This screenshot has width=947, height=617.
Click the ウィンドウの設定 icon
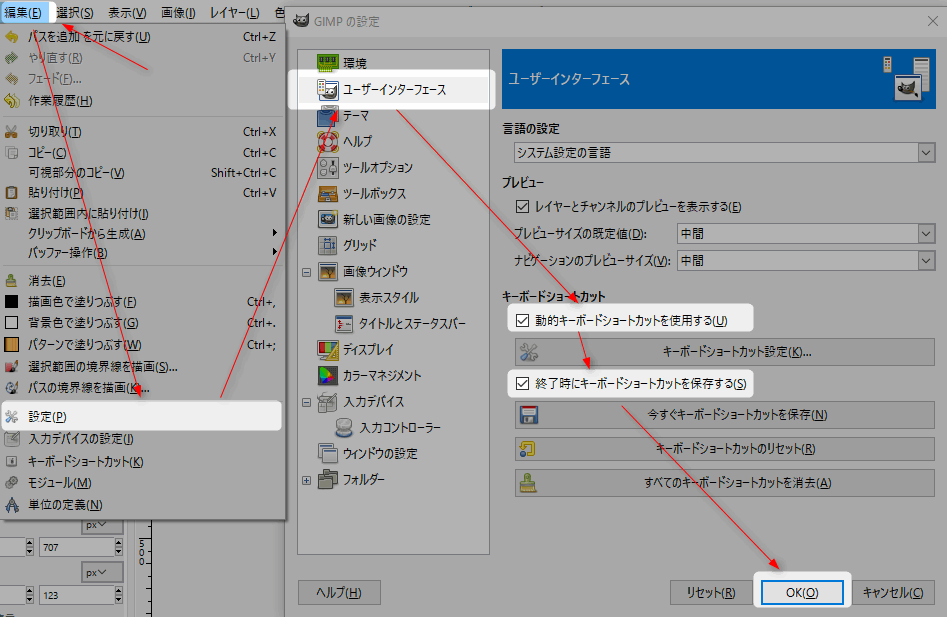coord(327,453)
